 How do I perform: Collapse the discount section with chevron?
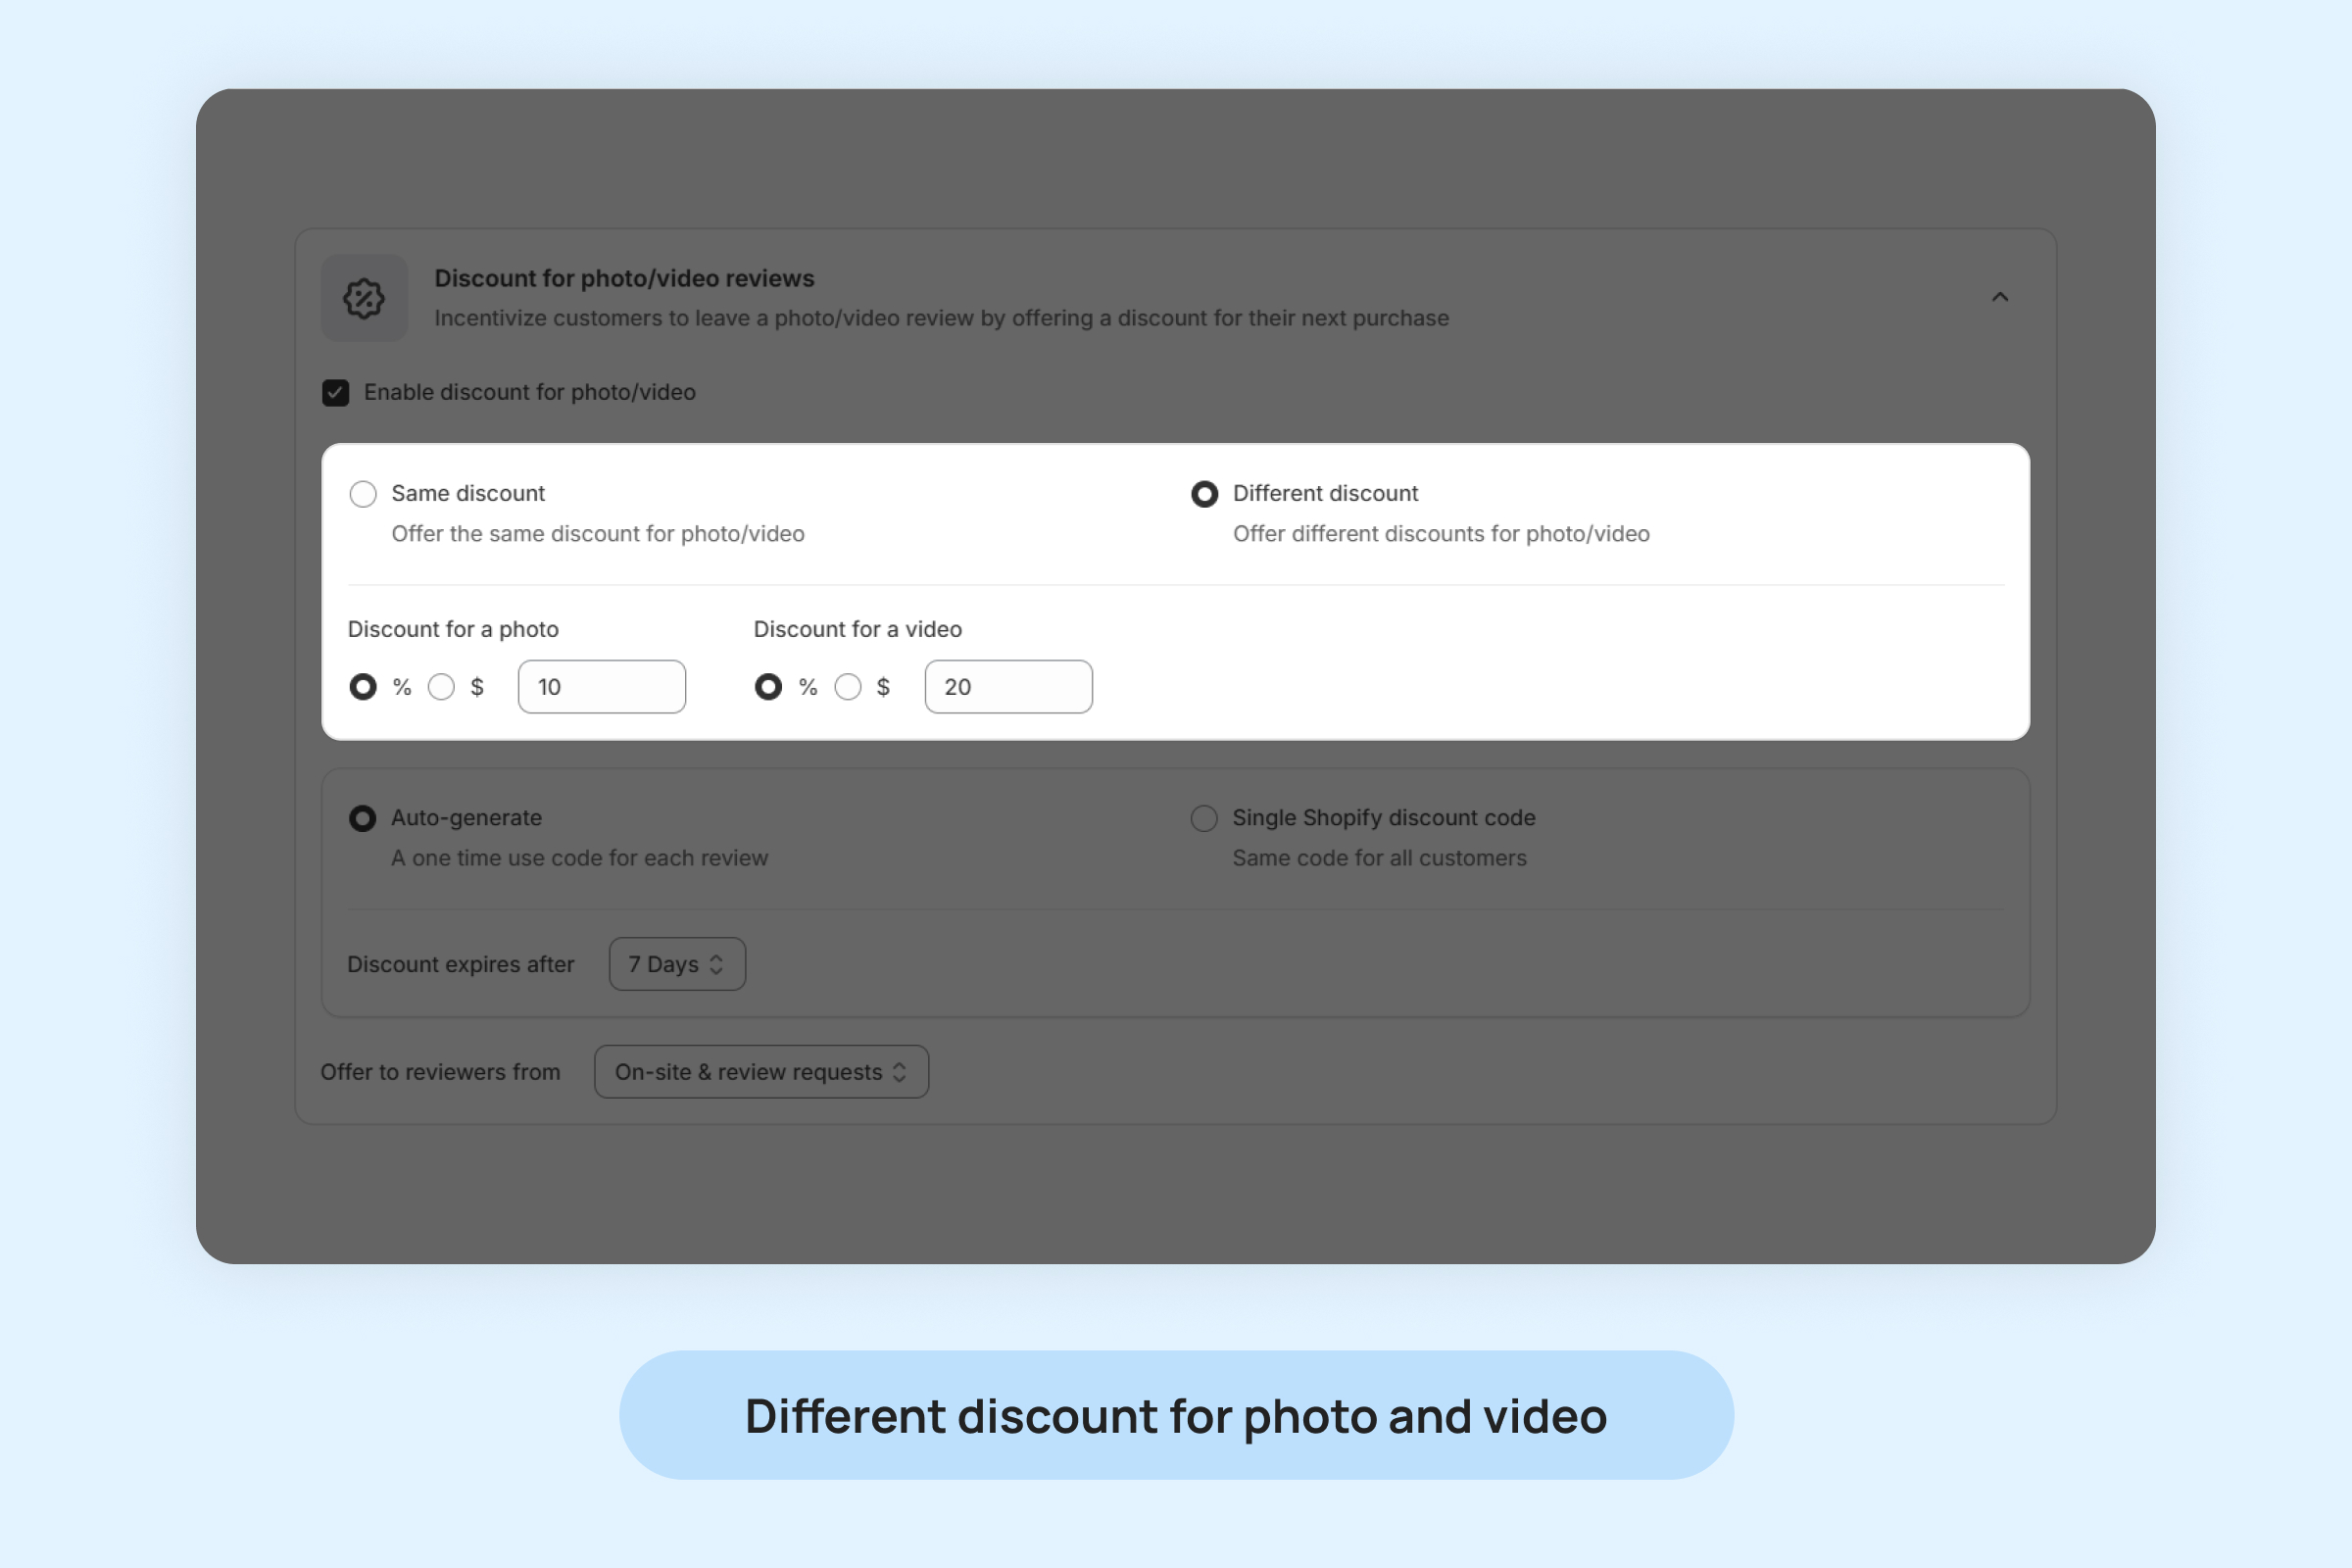(x=2000, y=297)
